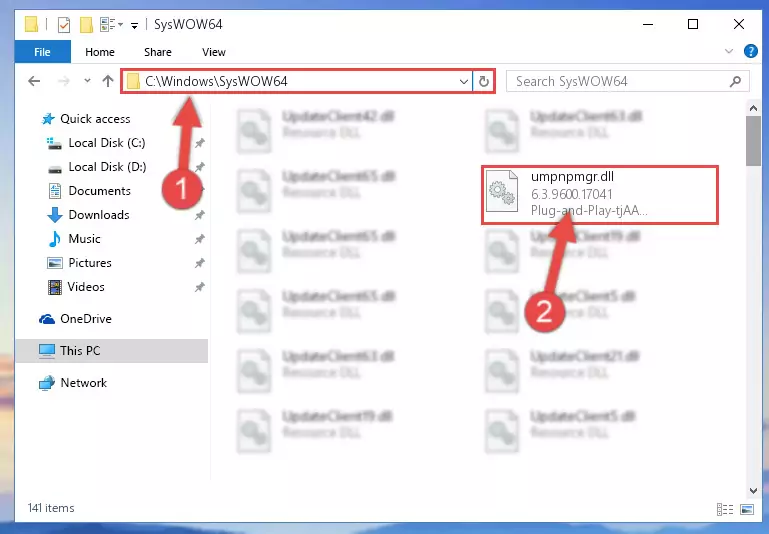Click the Downloads blue arrow icon
769x534 pixels.
(55, 215)
